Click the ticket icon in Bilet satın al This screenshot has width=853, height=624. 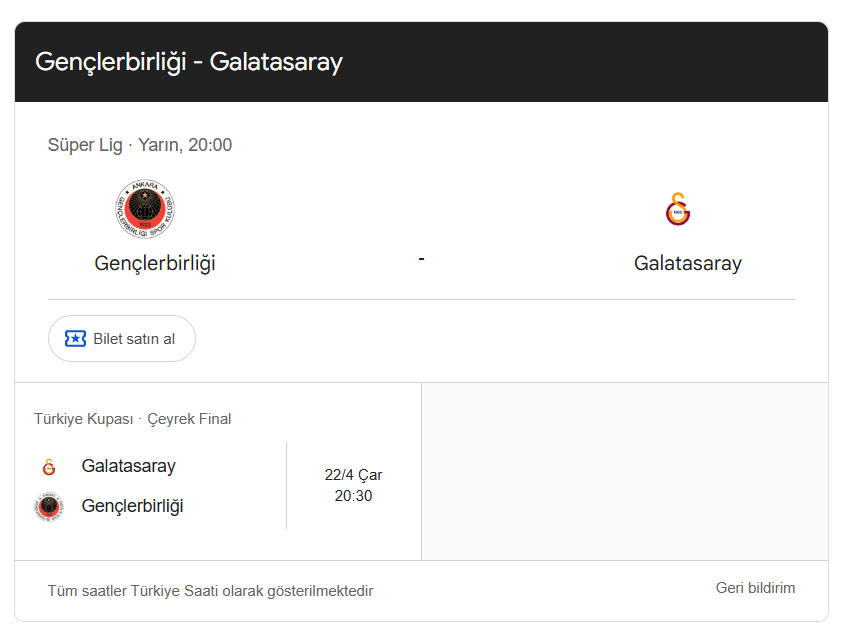(x=75, y=339)
